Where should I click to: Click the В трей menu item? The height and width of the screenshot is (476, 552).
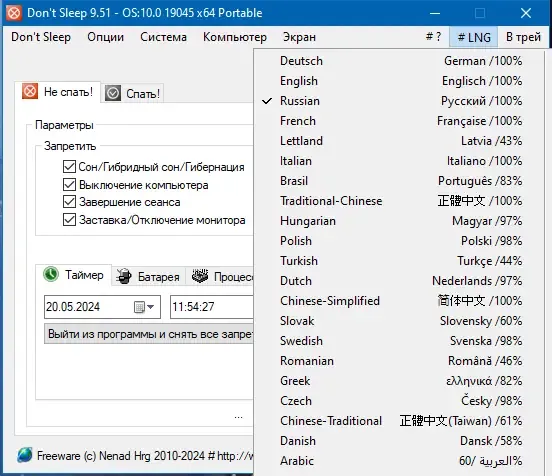[x=523, y=37]
